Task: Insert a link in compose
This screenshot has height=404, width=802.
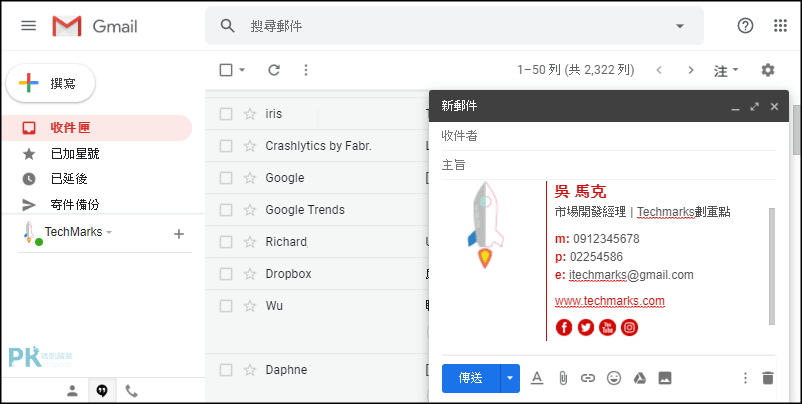Action: pos(588,378)
